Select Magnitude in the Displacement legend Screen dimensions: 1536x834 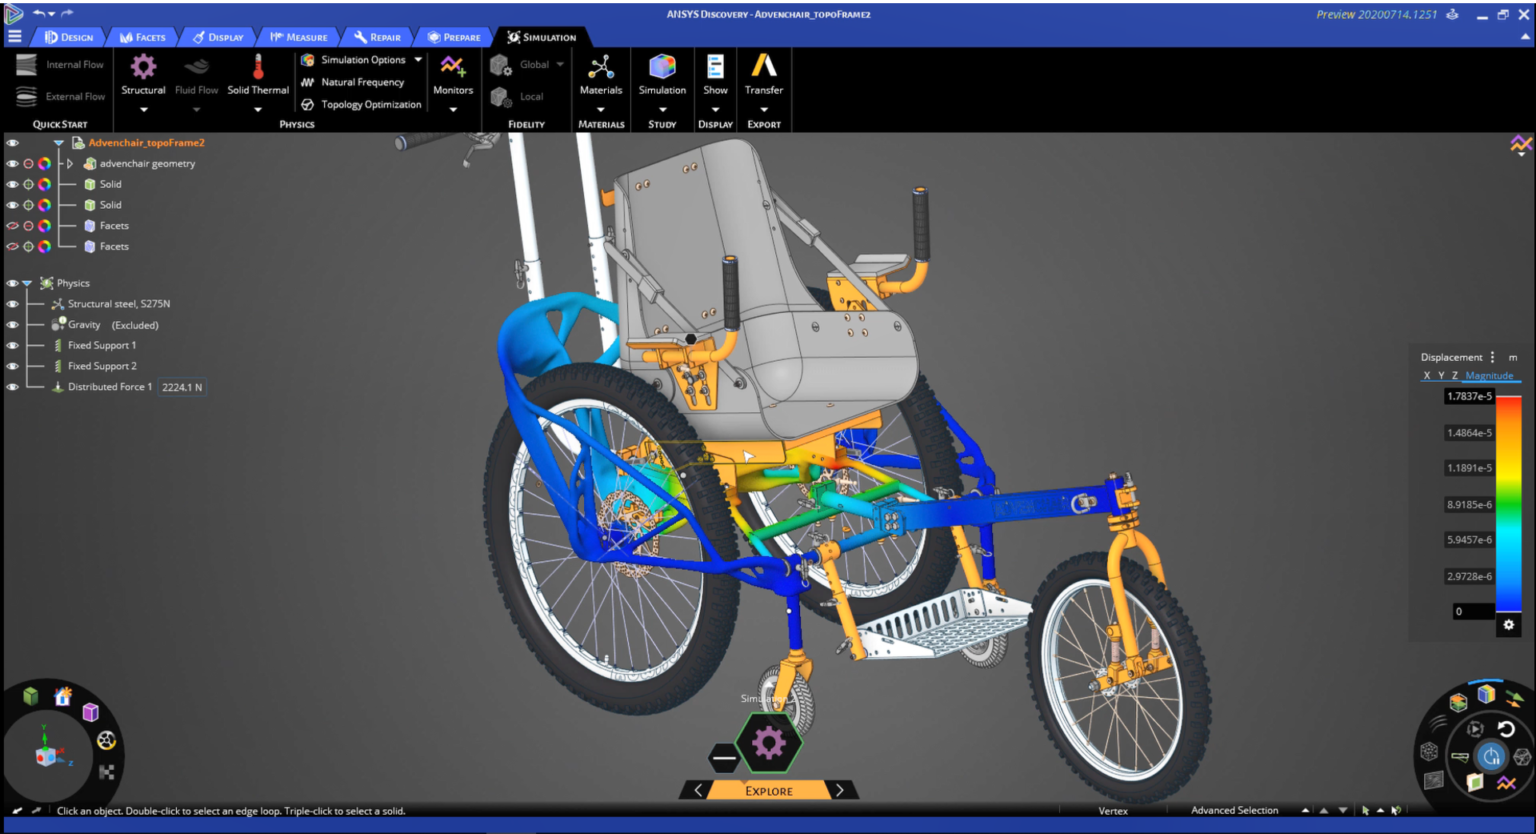click(1488, 376)
